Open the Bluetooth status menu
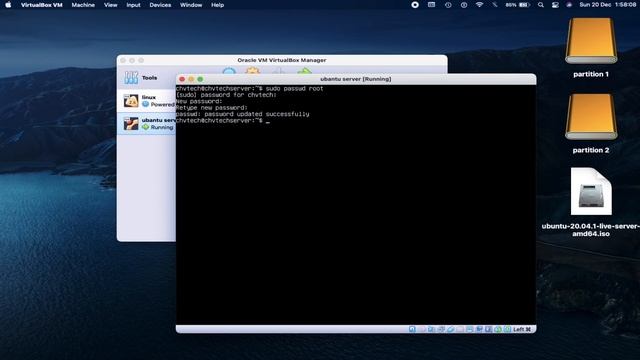This screenshot has height=360, width=640. tap(495, 5)
